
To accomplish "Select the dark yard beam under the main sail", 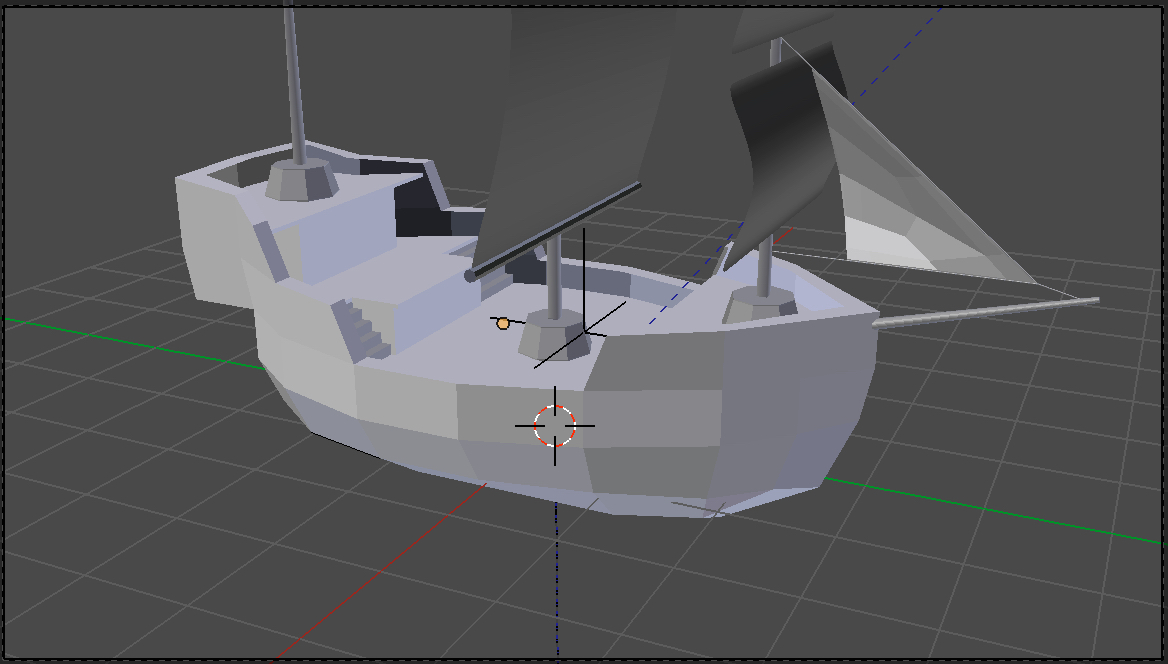I will tap(553, 232).
